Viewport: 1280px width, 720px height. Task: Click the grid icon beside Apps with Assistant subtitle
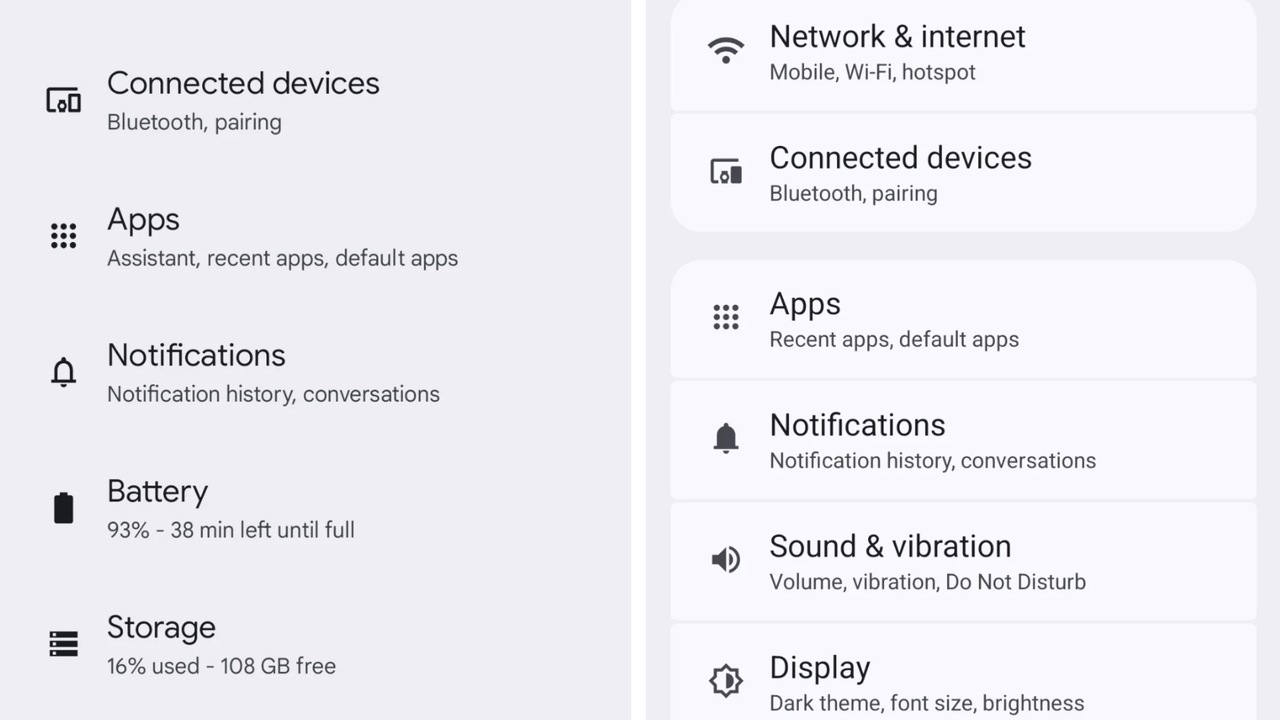[x=63, y=236]
